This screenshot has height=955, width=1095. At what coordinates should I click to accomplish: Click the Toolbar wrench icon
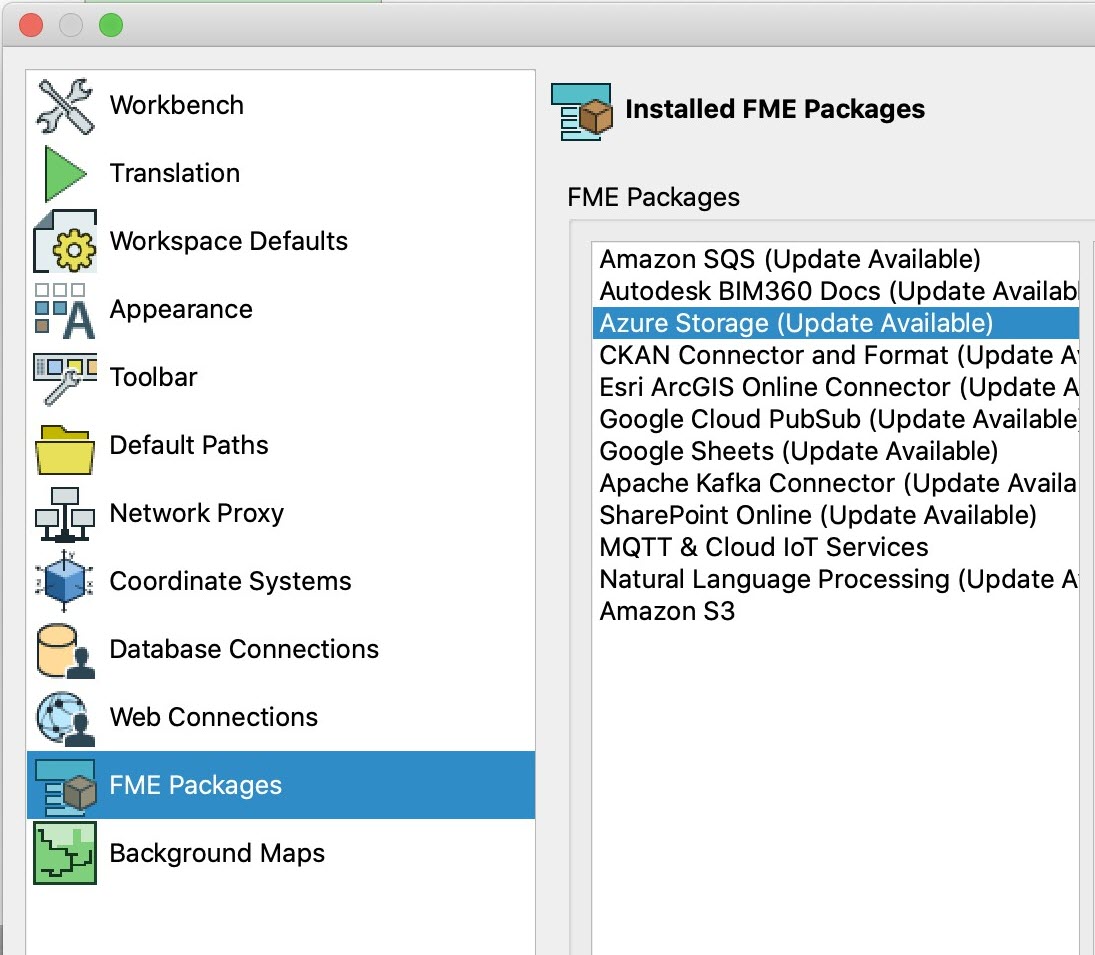(65, 378)
